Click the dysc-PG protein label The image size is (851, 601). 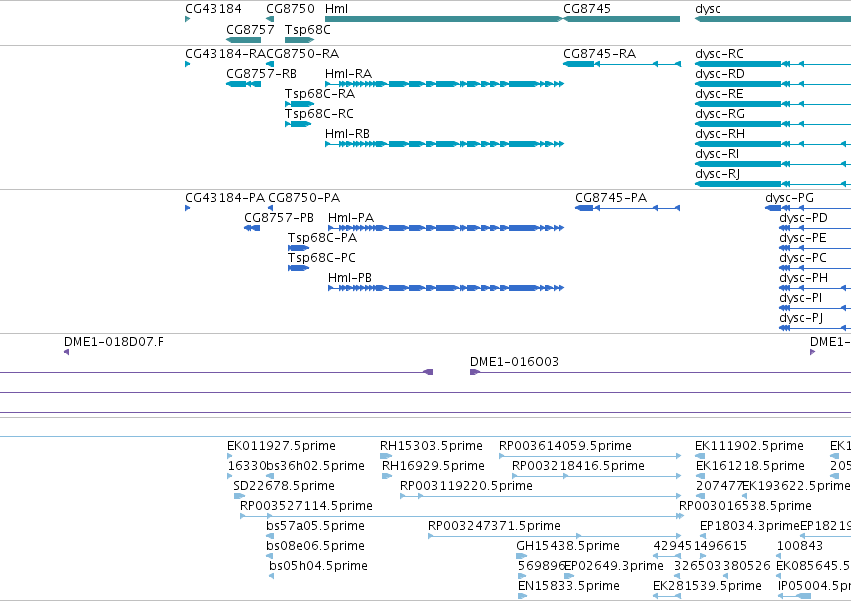pyautogui.click(x=790, y=198)
